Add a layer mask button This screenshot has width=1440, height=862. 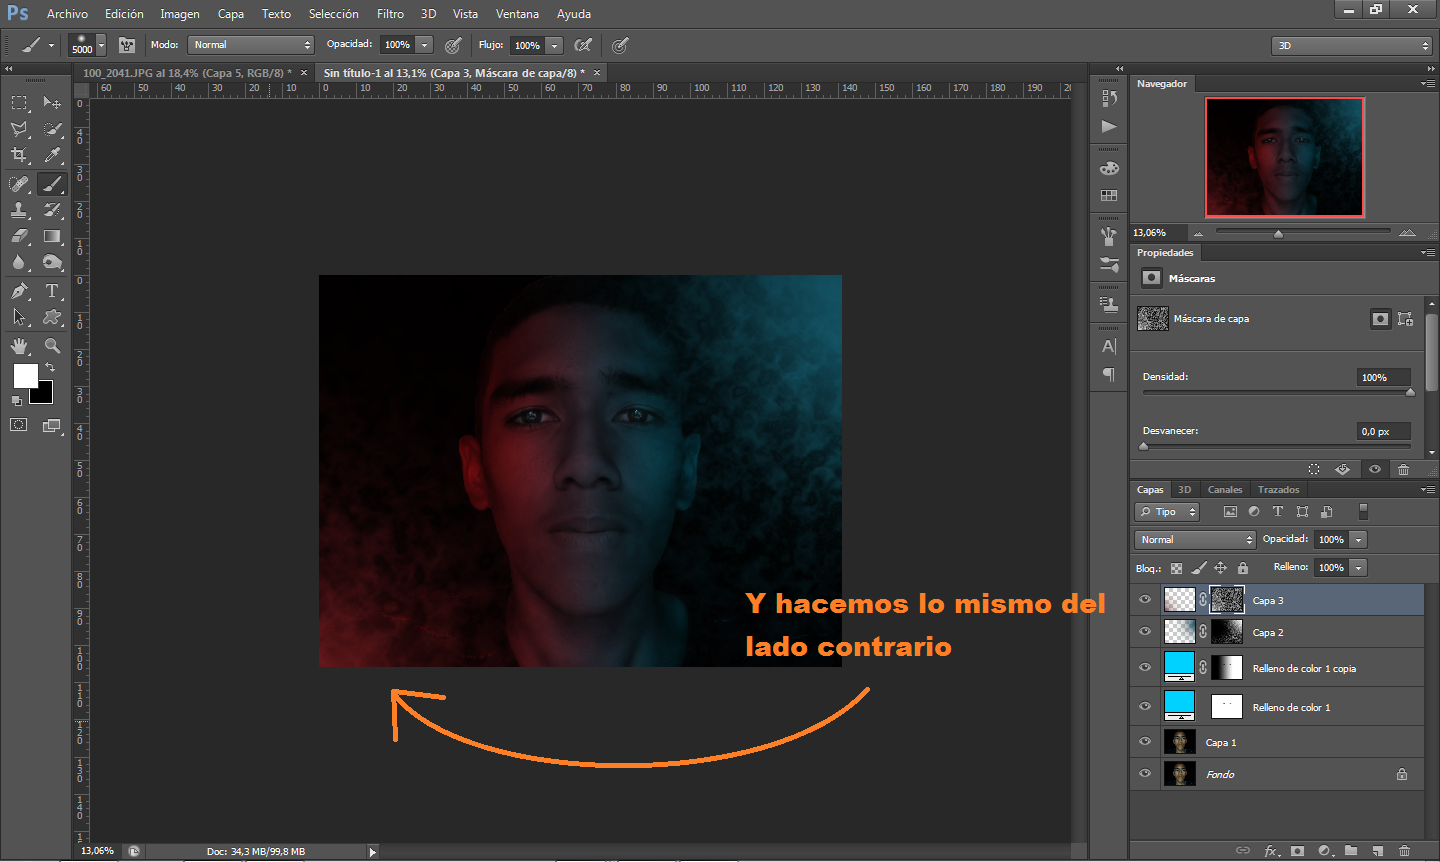pos(1297,851)
